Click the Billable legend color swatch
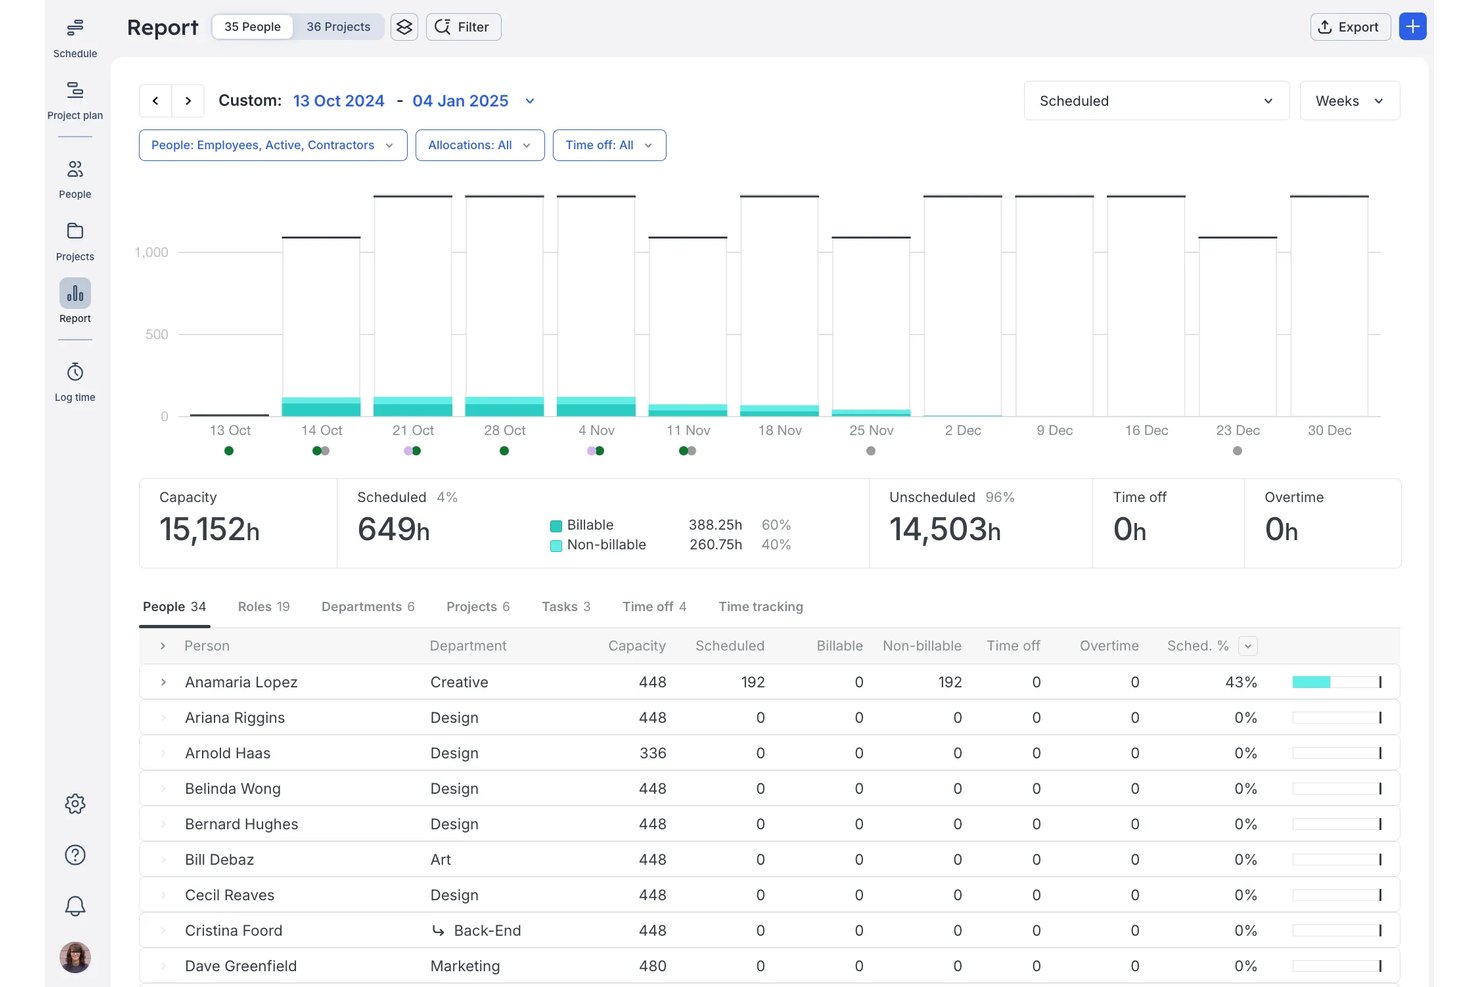 tap(556, 526)
